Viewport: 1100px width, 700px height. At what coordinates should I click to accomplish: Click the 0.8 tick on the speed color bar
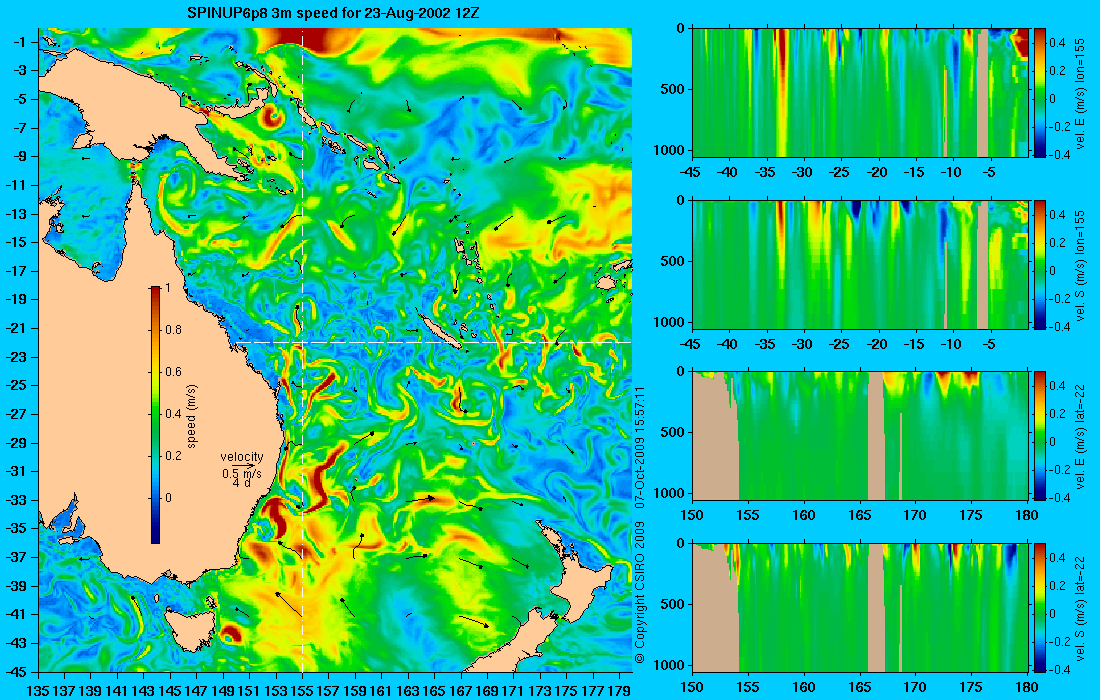pyautogui.click(x=173, y=330)
